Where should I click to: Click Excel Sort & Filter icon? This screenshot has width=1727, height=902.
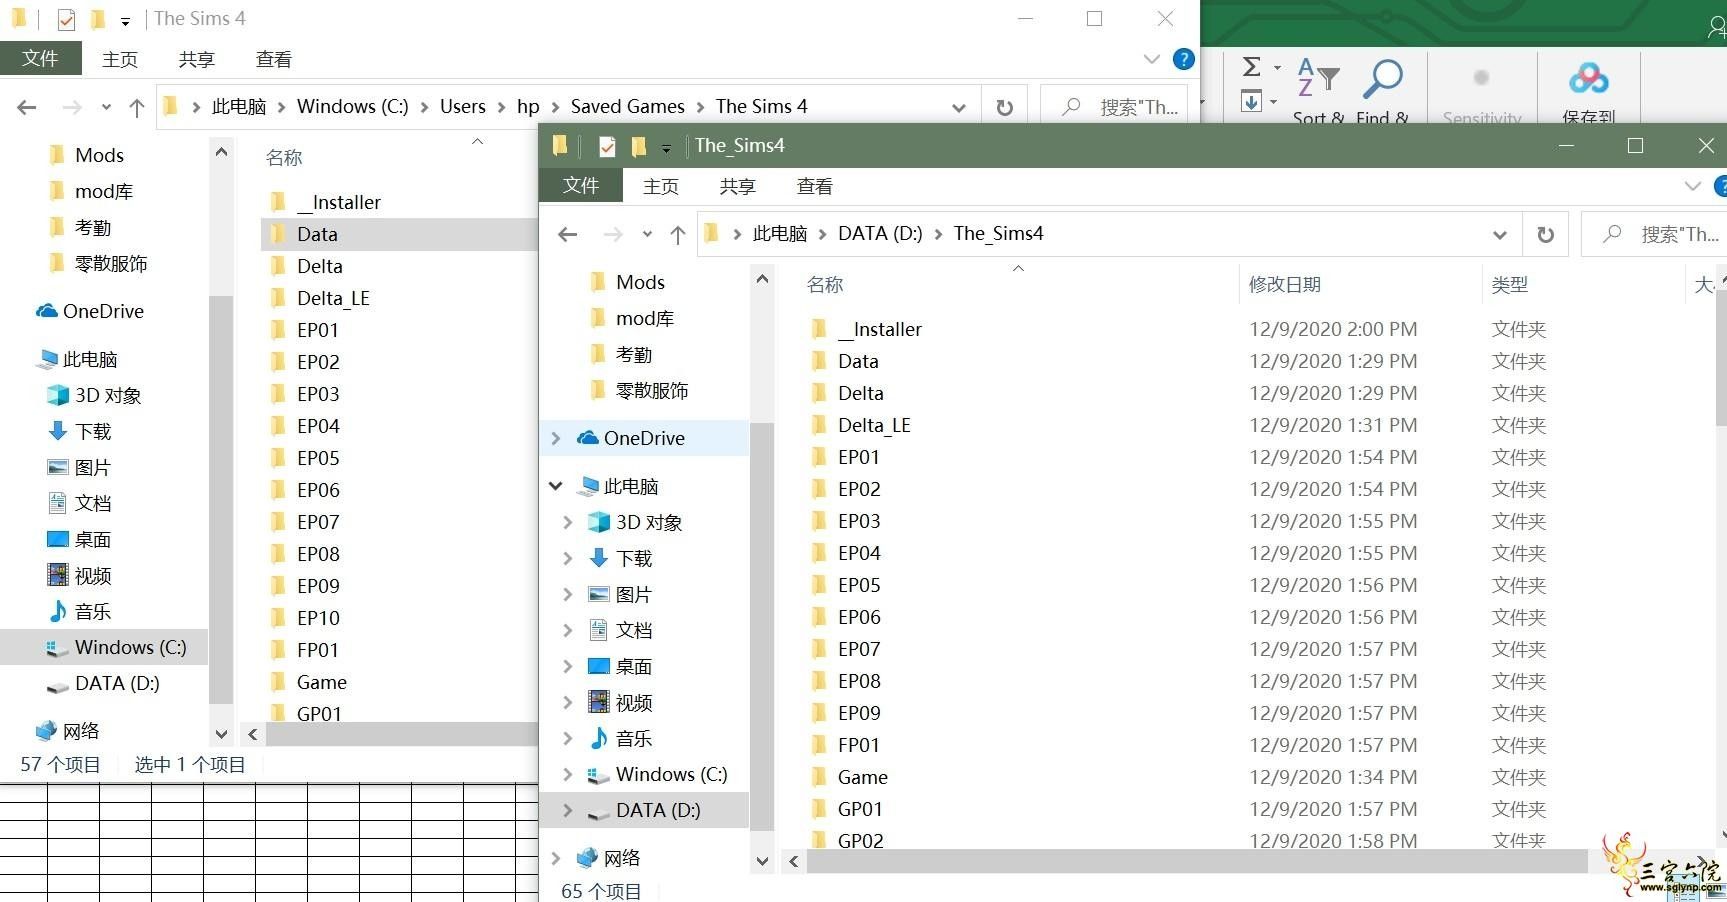coord(1318,79)
